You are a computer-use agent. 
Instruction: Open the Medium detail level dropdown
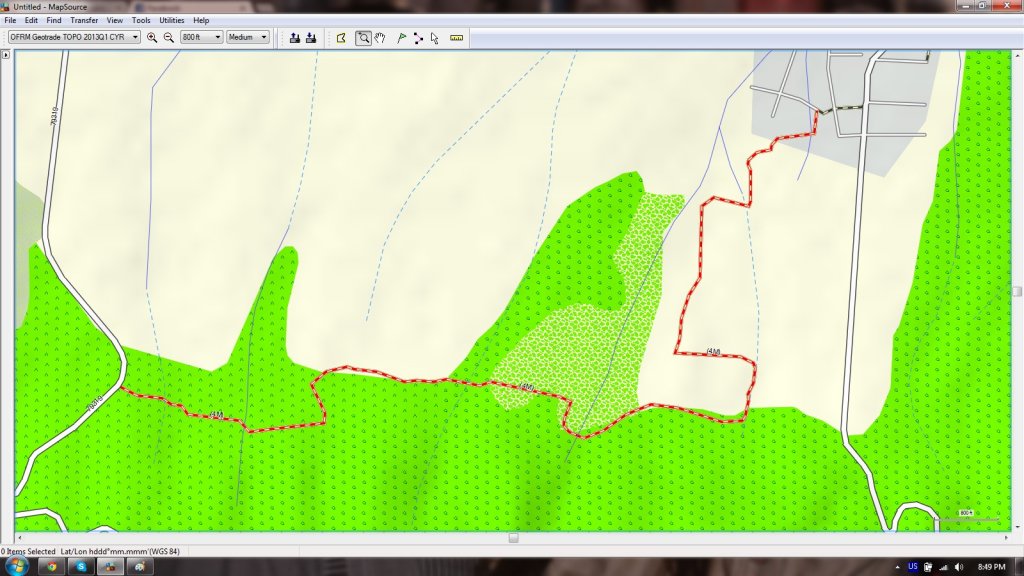click(x=248, y=37)
